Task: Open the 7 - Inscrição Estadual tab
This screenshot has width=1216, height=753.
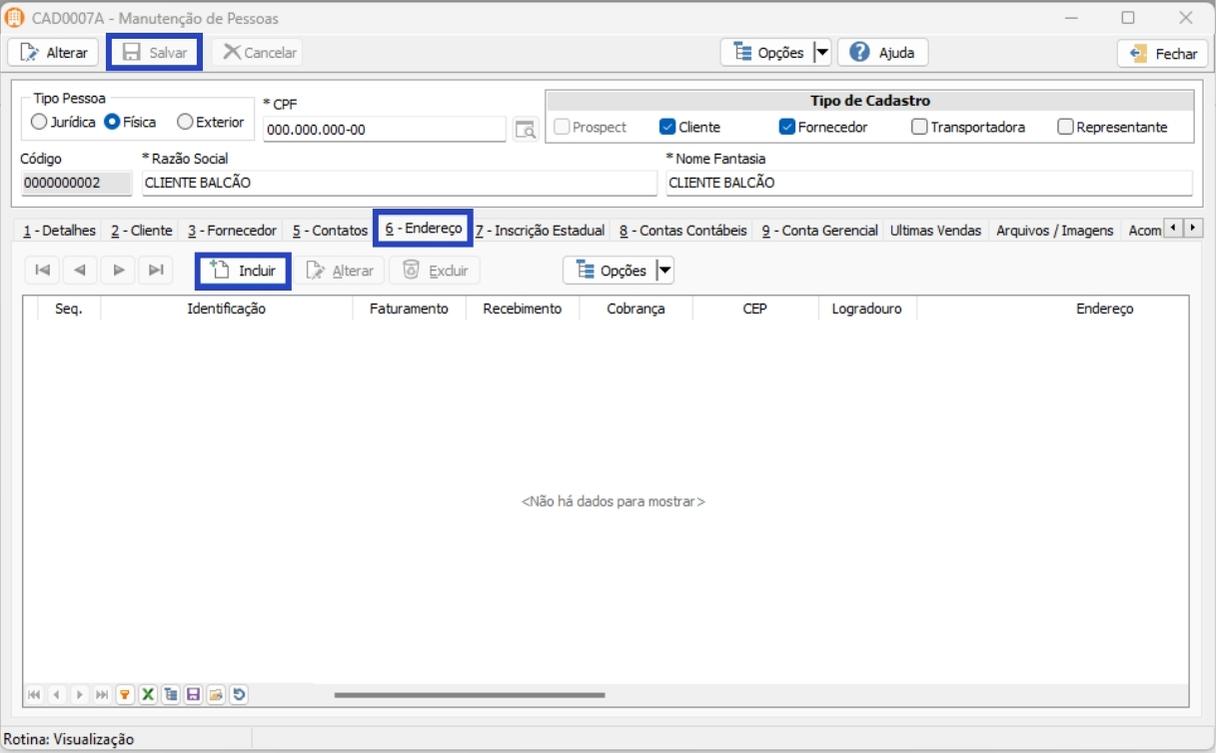Action: [x=540, y=230]
